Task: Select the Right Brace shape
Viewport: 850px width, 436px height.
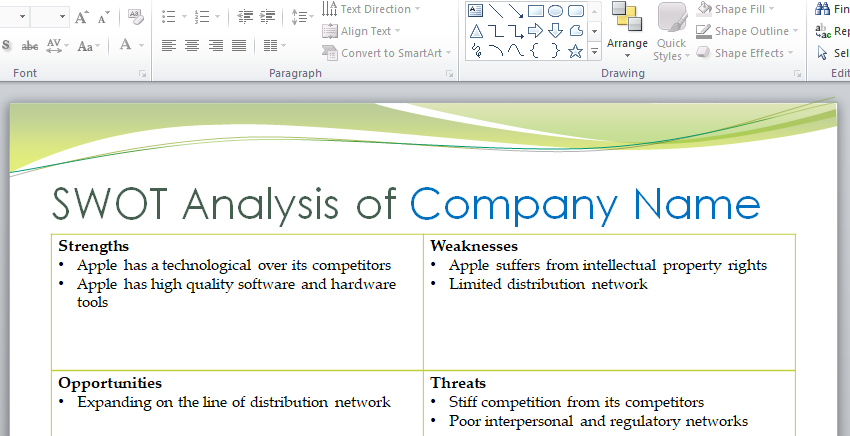Action: pyautogui.click(x=555, y=51)
